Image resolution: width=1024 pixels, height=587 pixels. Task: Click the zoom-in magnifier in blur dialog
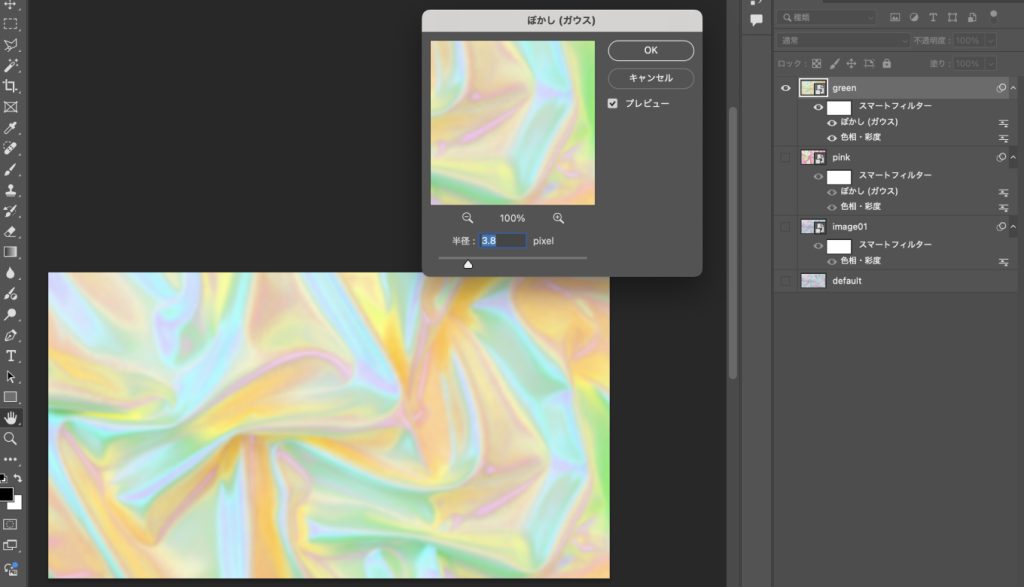tap(558, 218)
